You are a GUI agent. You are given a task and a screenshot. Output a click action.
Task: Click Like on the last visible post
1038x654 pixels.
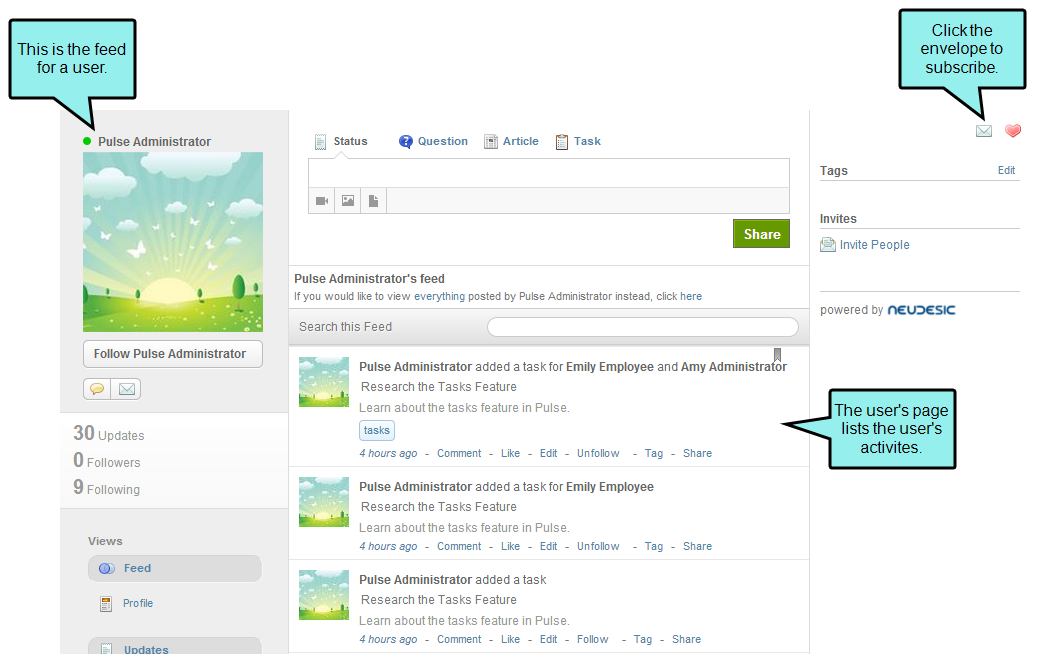tap(510, 639)
